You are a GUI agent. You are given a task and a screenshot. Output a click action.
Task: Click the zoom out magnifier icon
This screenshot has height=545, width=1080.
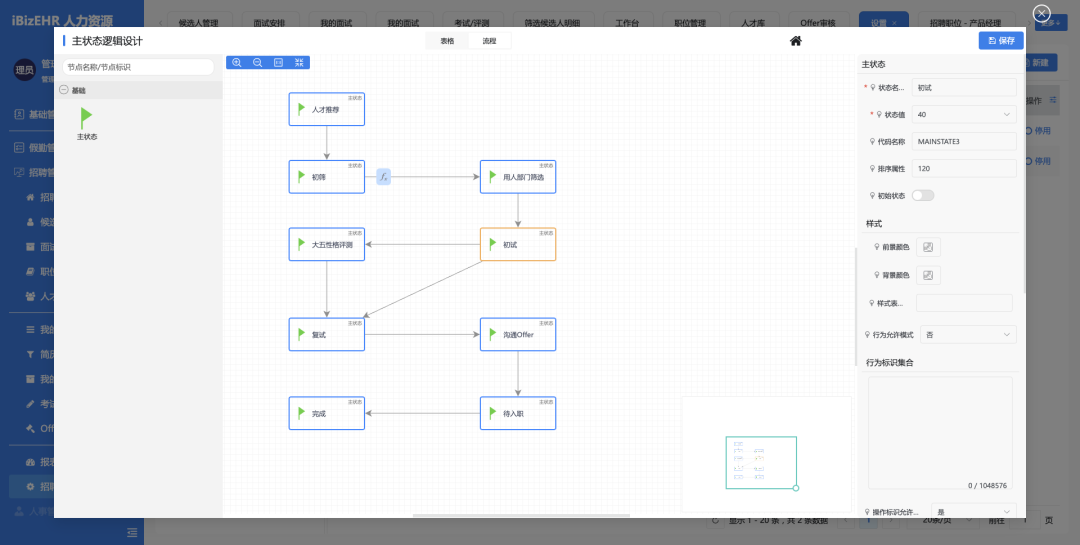pos(257,62)
